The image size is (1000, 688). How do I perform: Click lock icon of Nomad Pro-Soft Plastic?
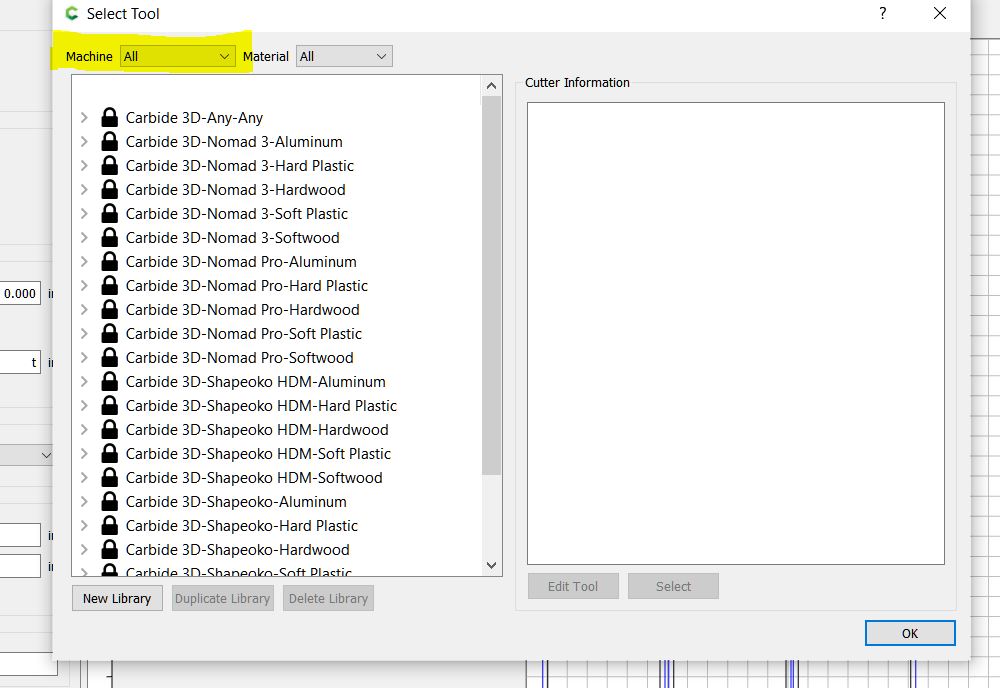(110, 333)
